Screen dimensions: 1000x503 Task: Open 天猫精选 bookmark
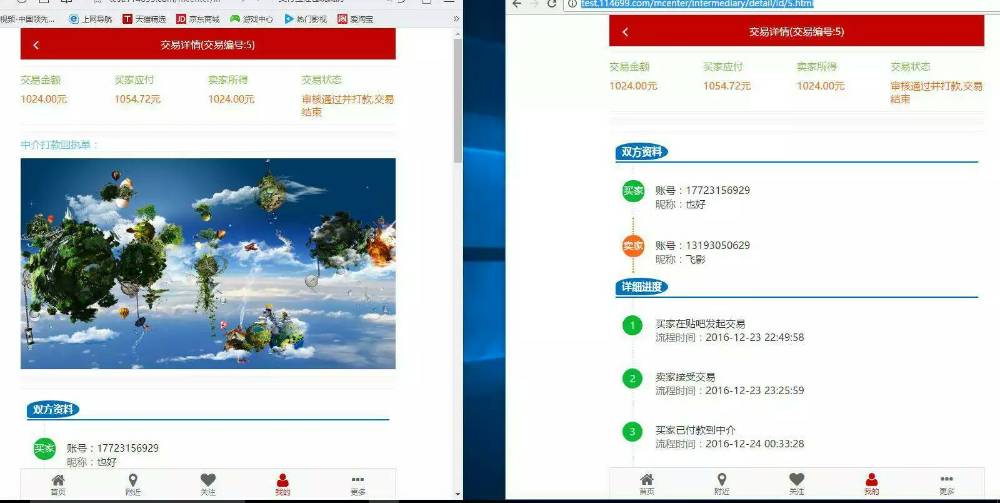click(144, 19)
